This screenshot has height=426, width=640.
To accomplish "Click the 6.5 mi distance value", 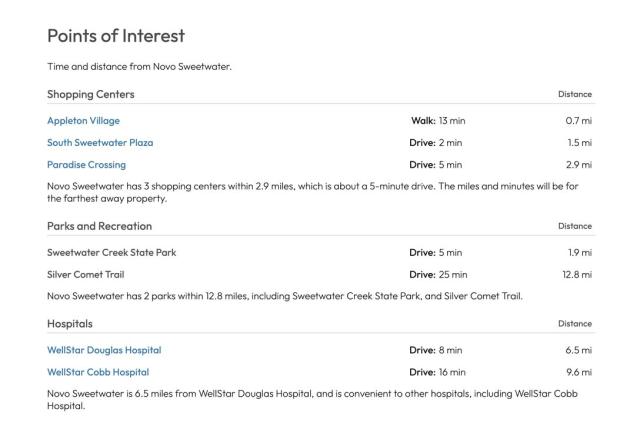I will click(x=579, y=350).
